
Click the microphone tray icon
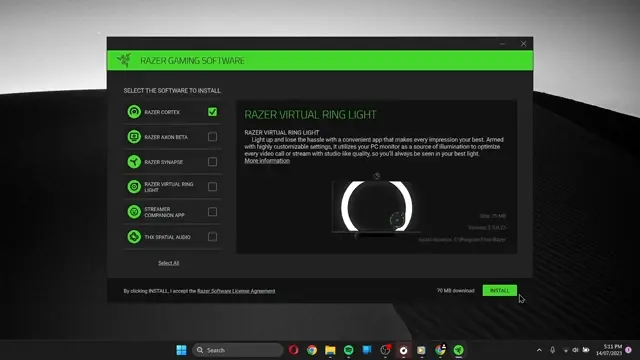(552, 350)
